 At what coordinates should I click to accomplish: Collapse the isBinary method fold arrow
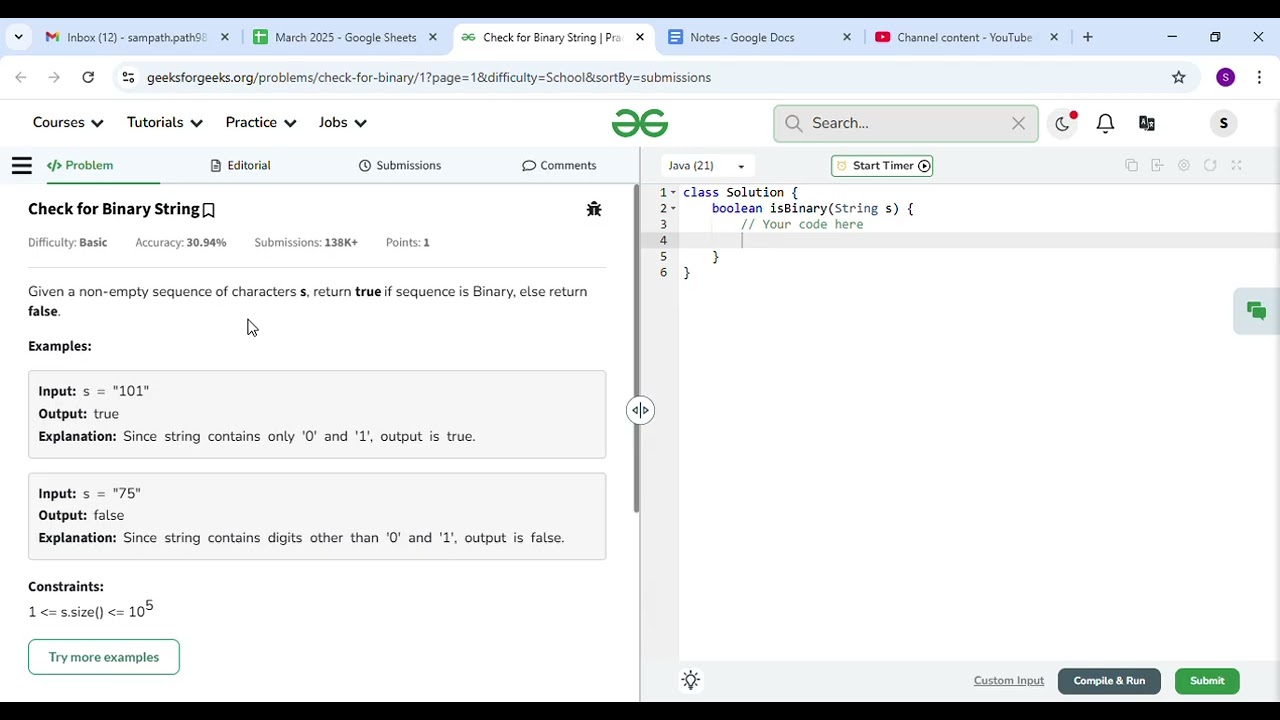point(673,208)
